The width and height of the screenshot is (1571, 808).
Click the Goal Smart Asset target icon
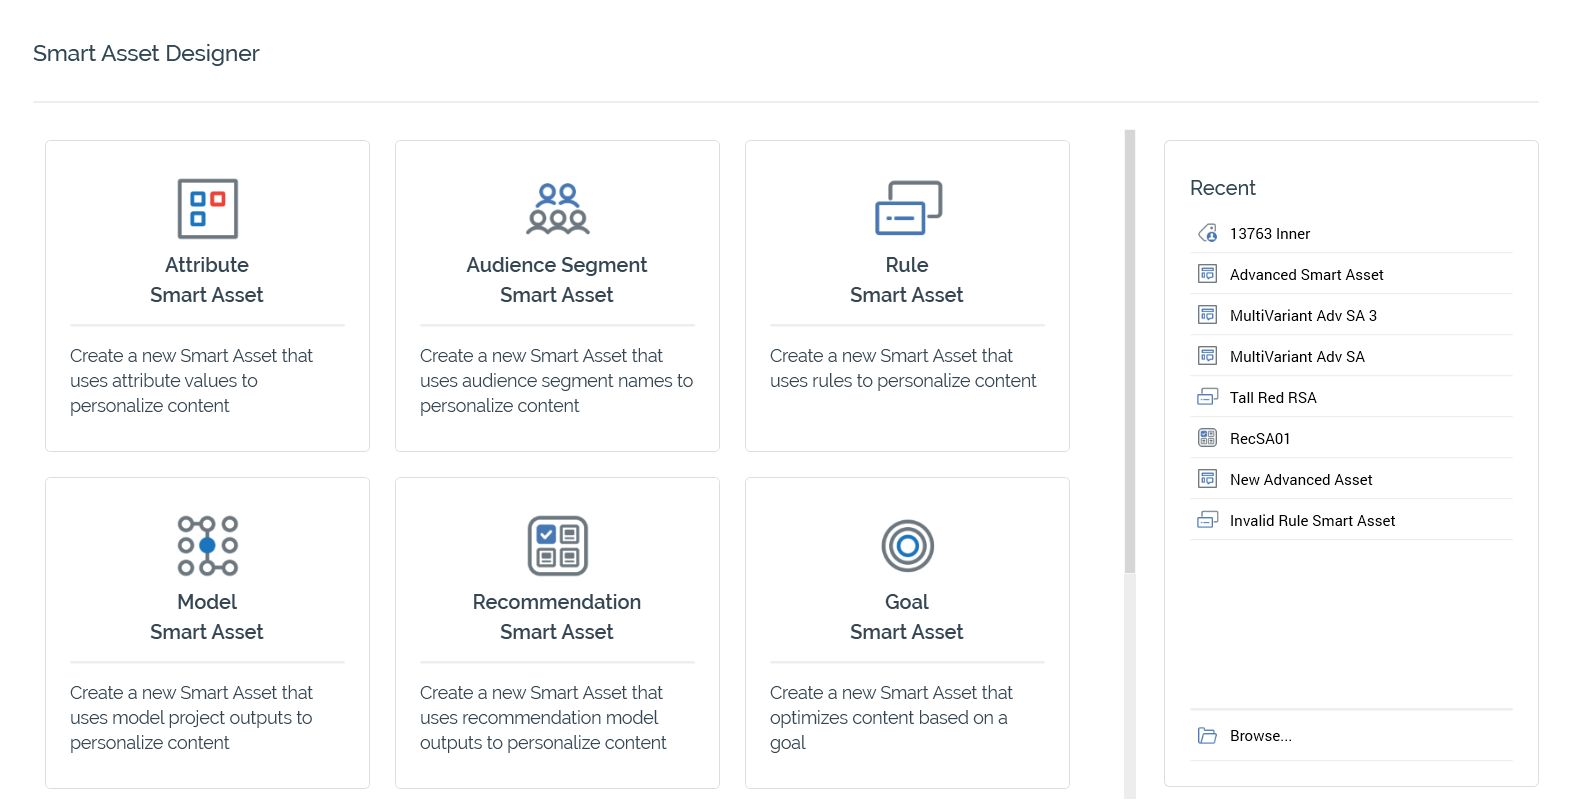(x=907, y=546)
